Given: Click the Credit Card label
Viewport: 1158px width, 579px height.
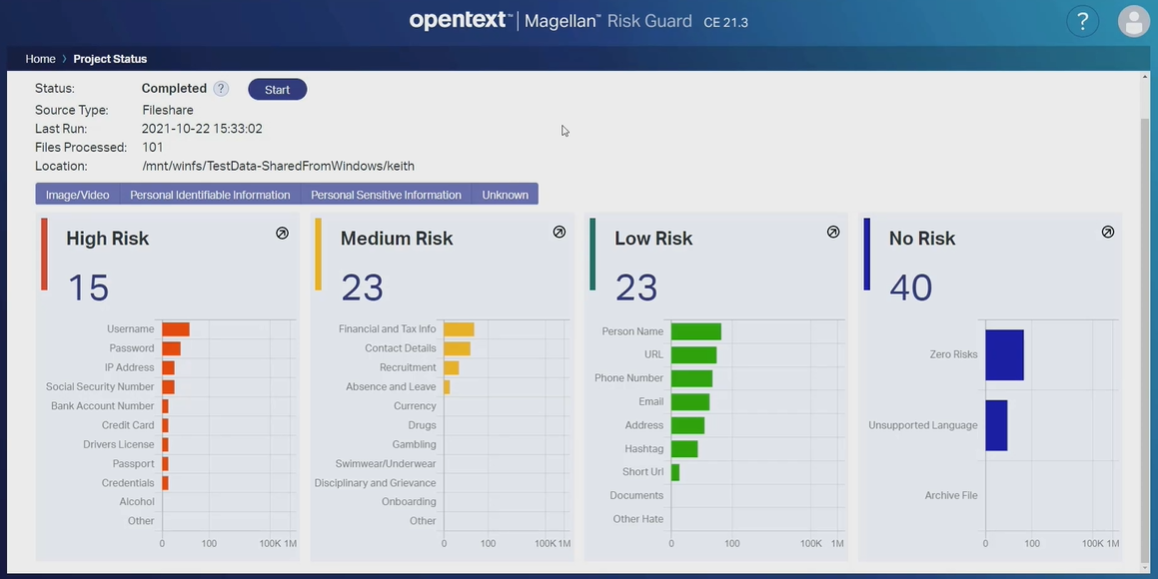Looking at the screenshot, I should click(128, 425).
